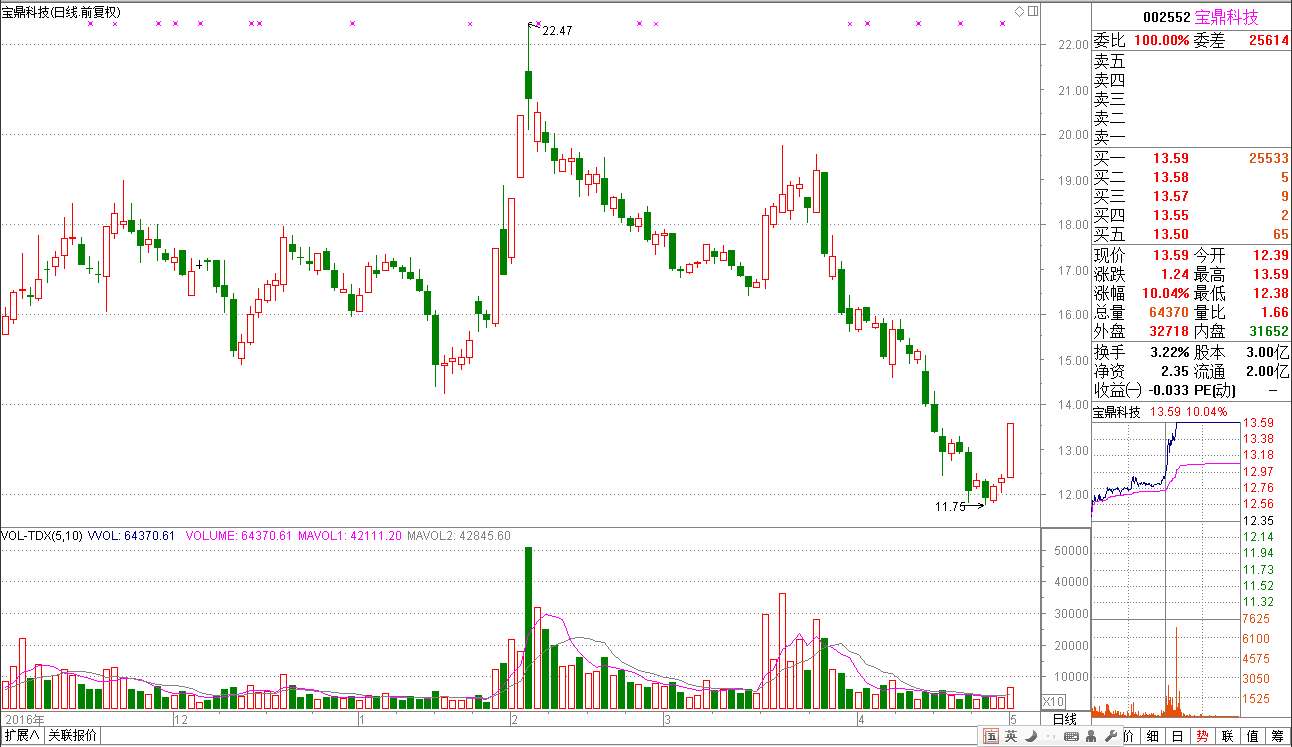The image size is (1292, 747).
Task: Click the 11.75 low price marker
Action: pyautogui.click(x=950, y=507)
